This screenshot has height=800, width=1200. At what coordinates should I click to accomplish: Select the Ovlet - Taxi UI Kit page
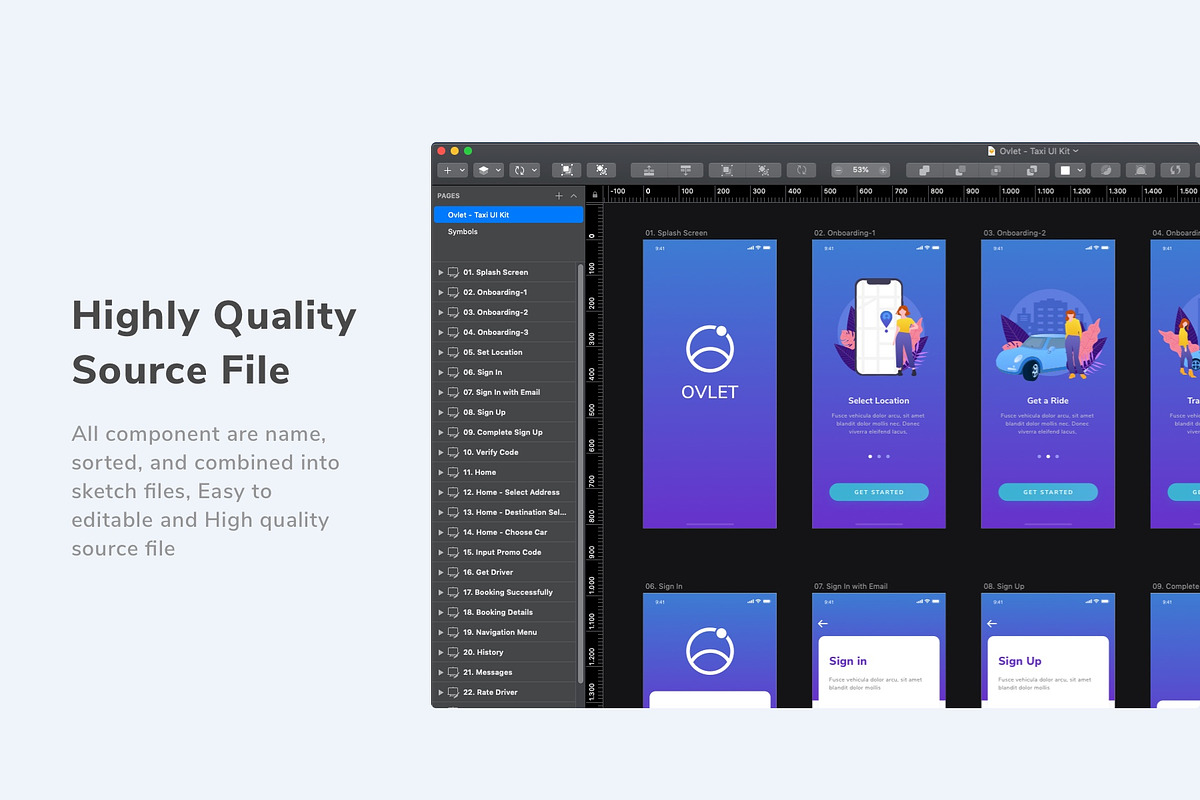click(509, 215)
